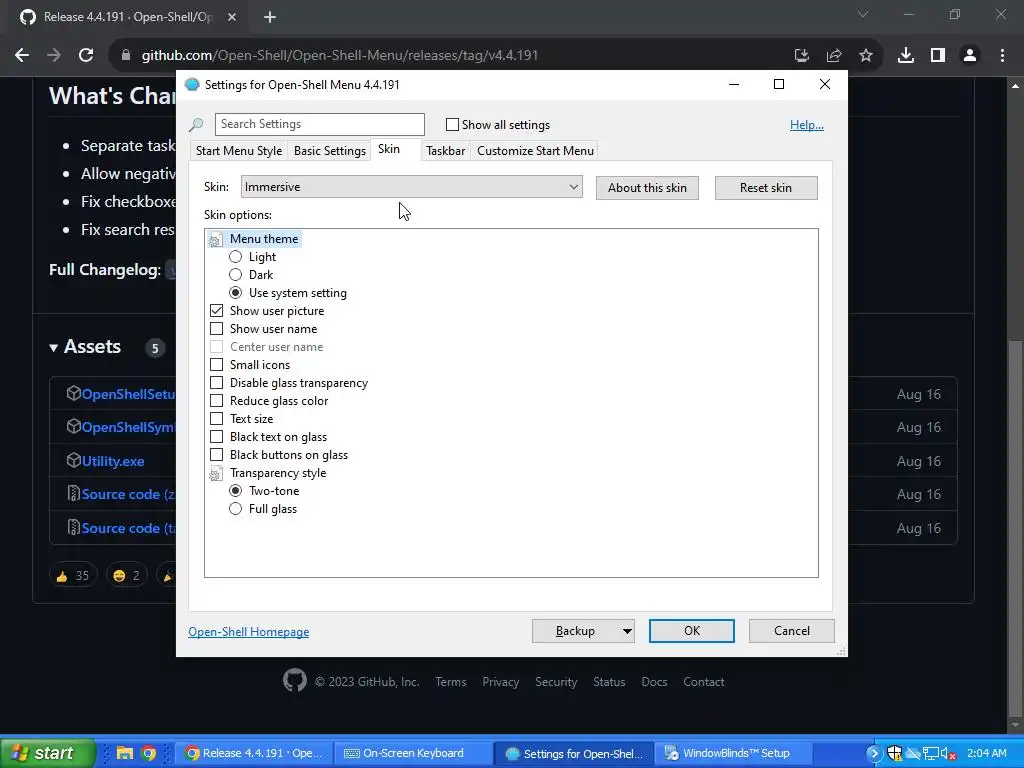This screenshot has height=768, width=1024.
Task: Click the GitHub logo in the page footer
Action: 295,680
